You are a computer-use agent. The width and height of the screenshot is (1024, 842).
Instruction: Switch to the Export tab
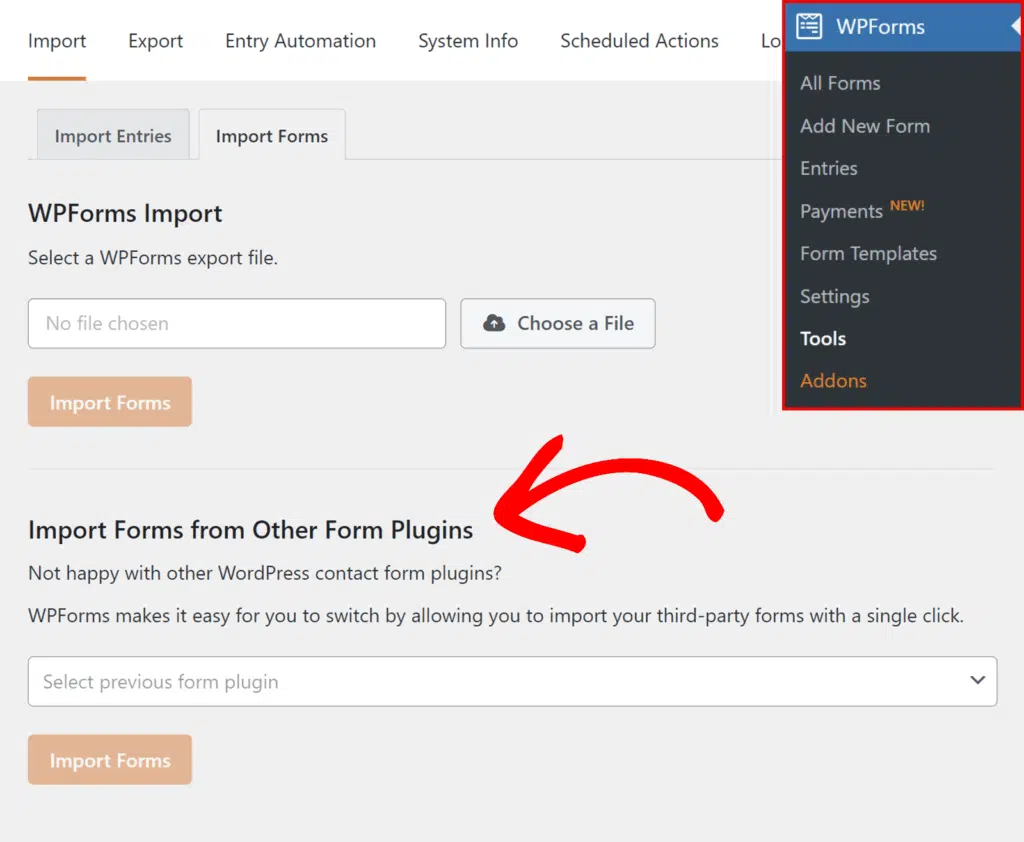(155, 40)
